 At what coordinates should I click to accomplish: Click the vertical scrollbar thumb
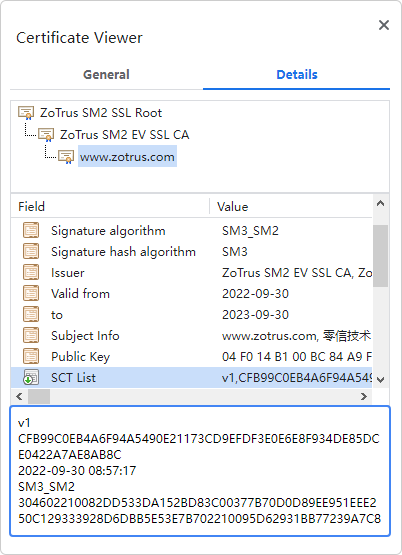click(380, 256)
